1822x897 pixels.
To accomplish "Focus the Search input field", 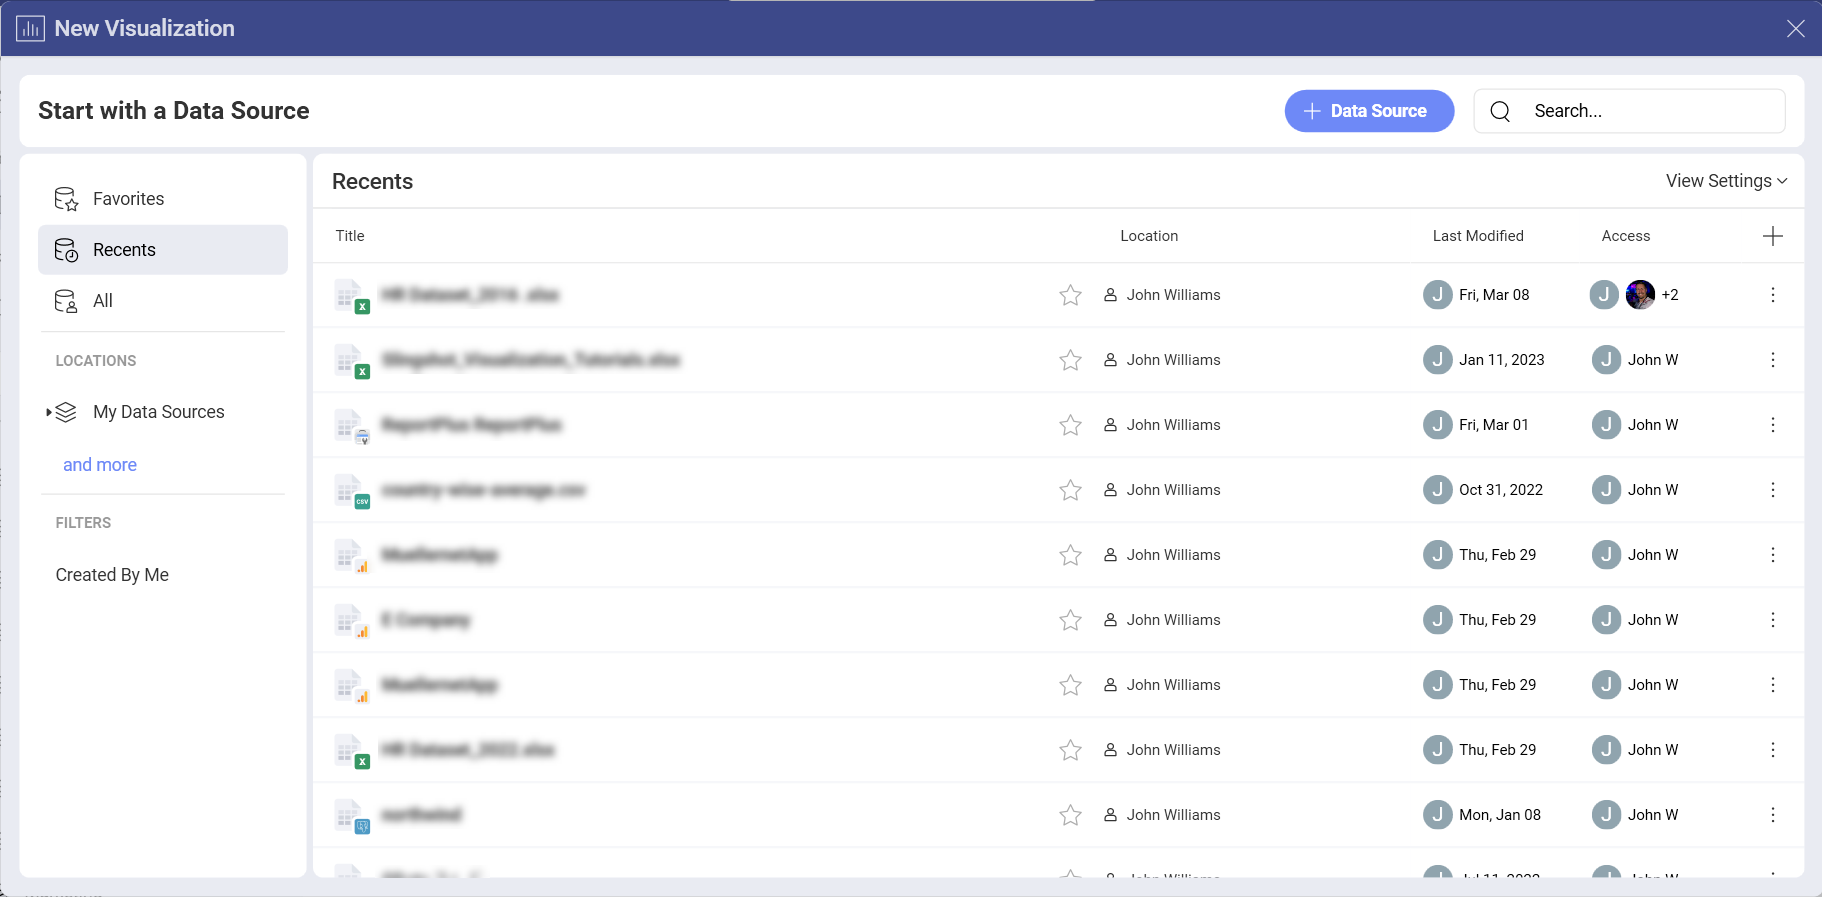I will point(1629,111).
